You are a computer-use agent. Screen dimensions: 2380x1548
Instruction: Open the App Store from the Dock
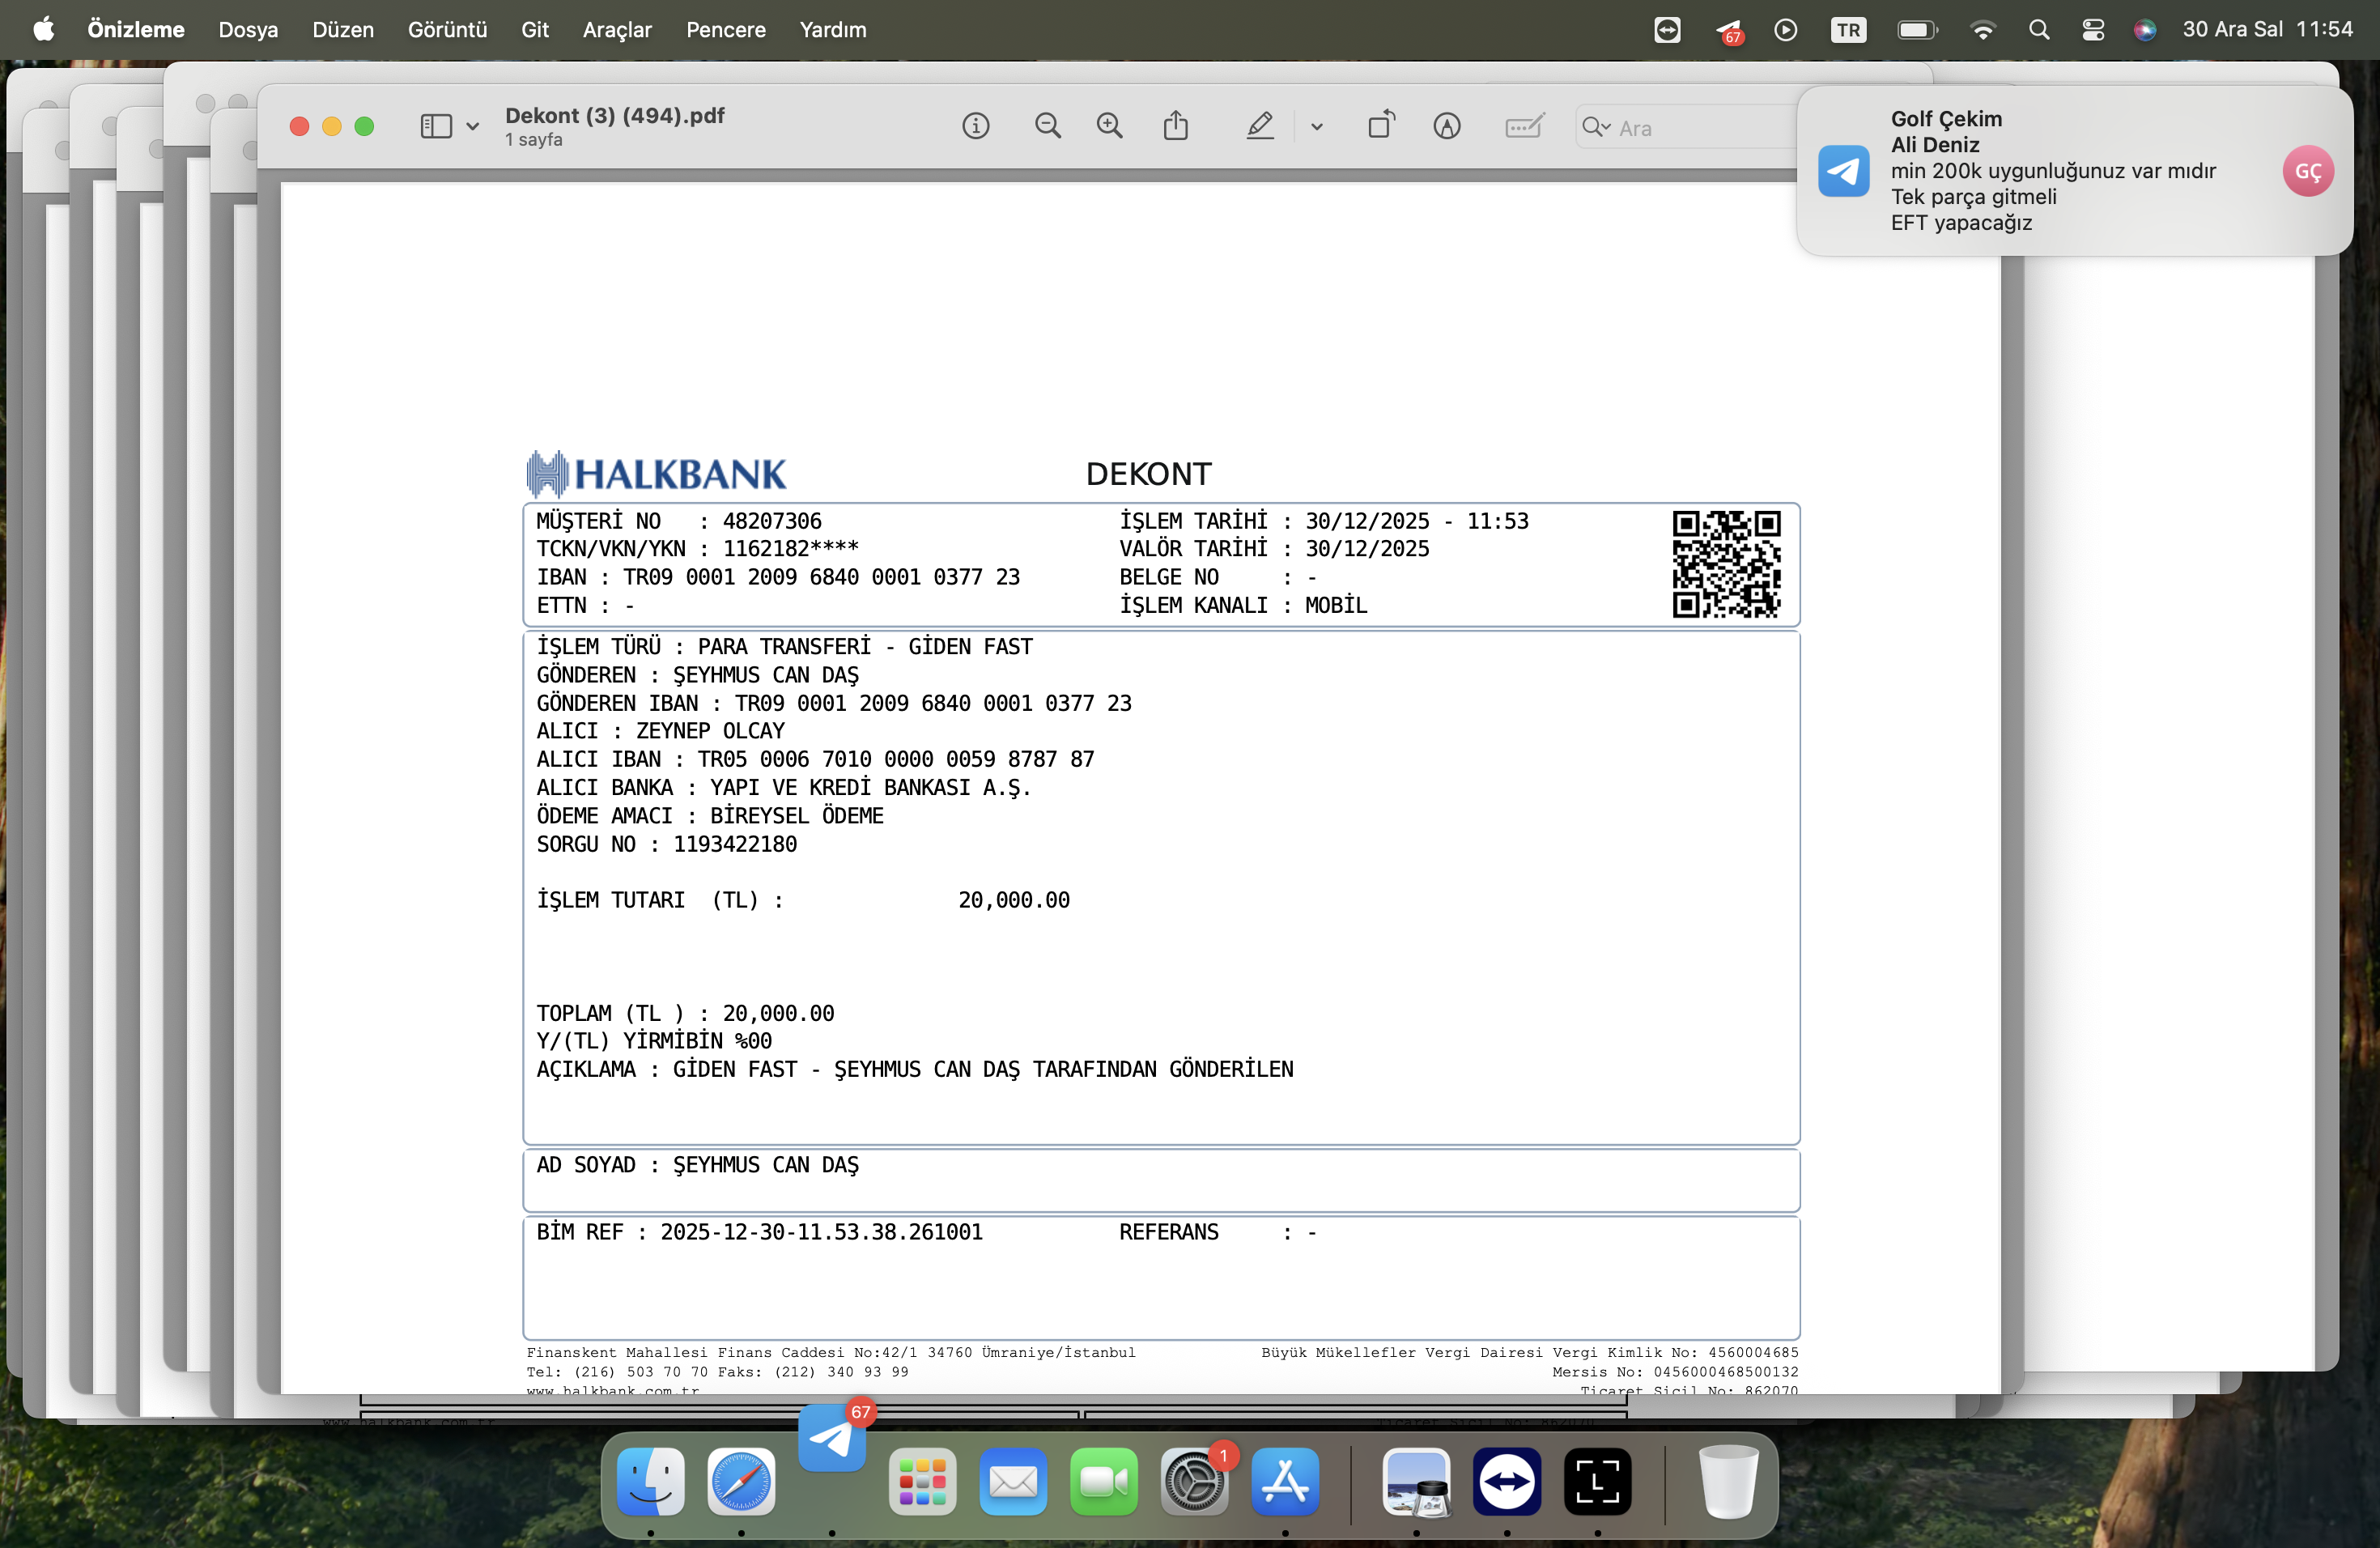point(1285,1481)
